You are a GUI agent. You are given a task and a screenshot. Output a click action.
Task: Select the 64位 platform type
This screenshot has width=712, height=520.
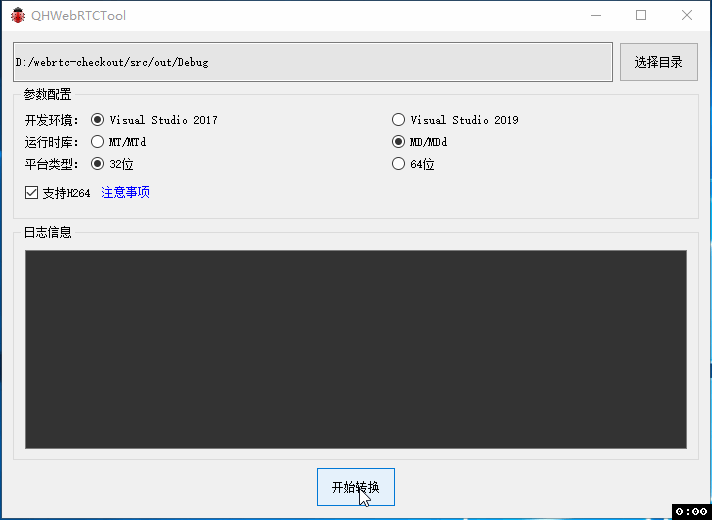(x=413, y=164)
